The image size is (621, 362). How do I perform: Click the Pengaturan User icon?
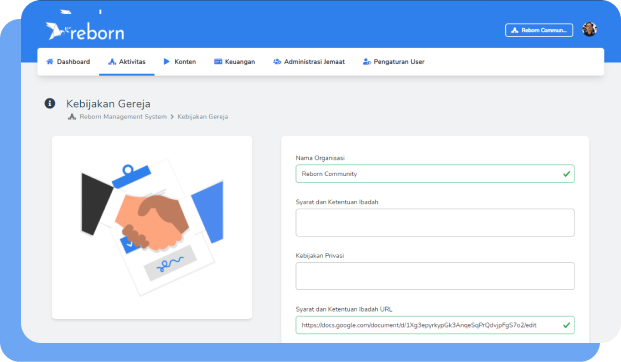coord(367,62)
